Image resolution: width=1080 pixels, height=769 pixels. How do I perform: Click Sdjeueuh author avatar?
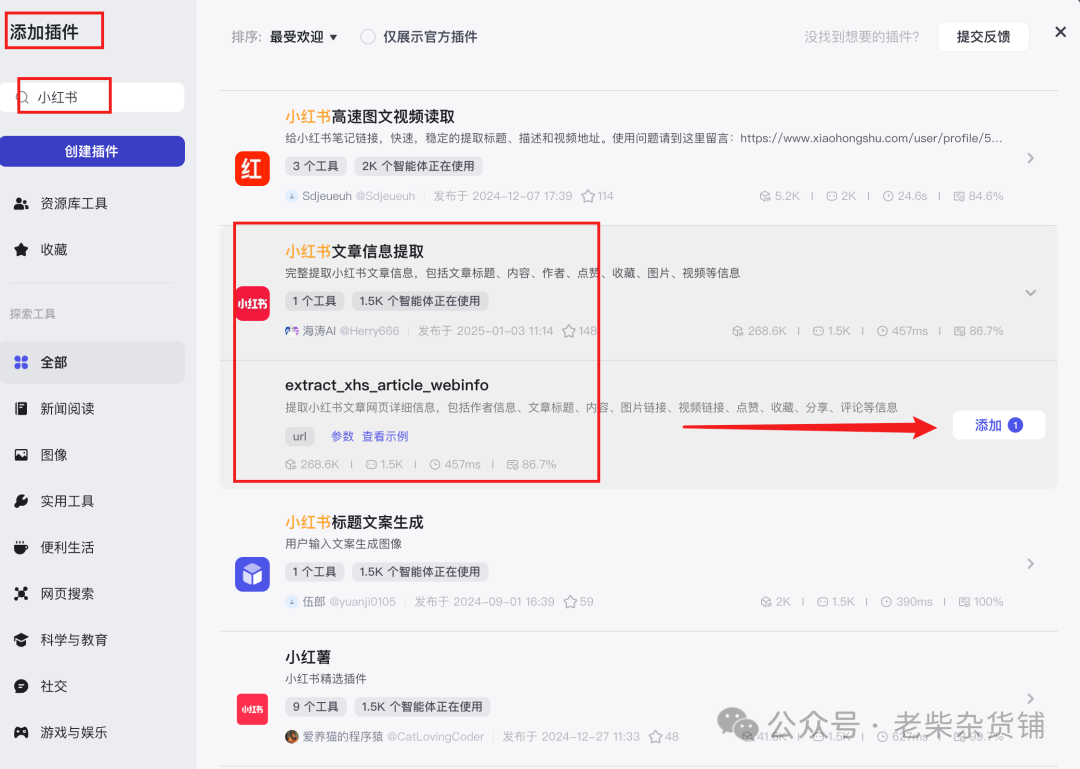[291, 196]
